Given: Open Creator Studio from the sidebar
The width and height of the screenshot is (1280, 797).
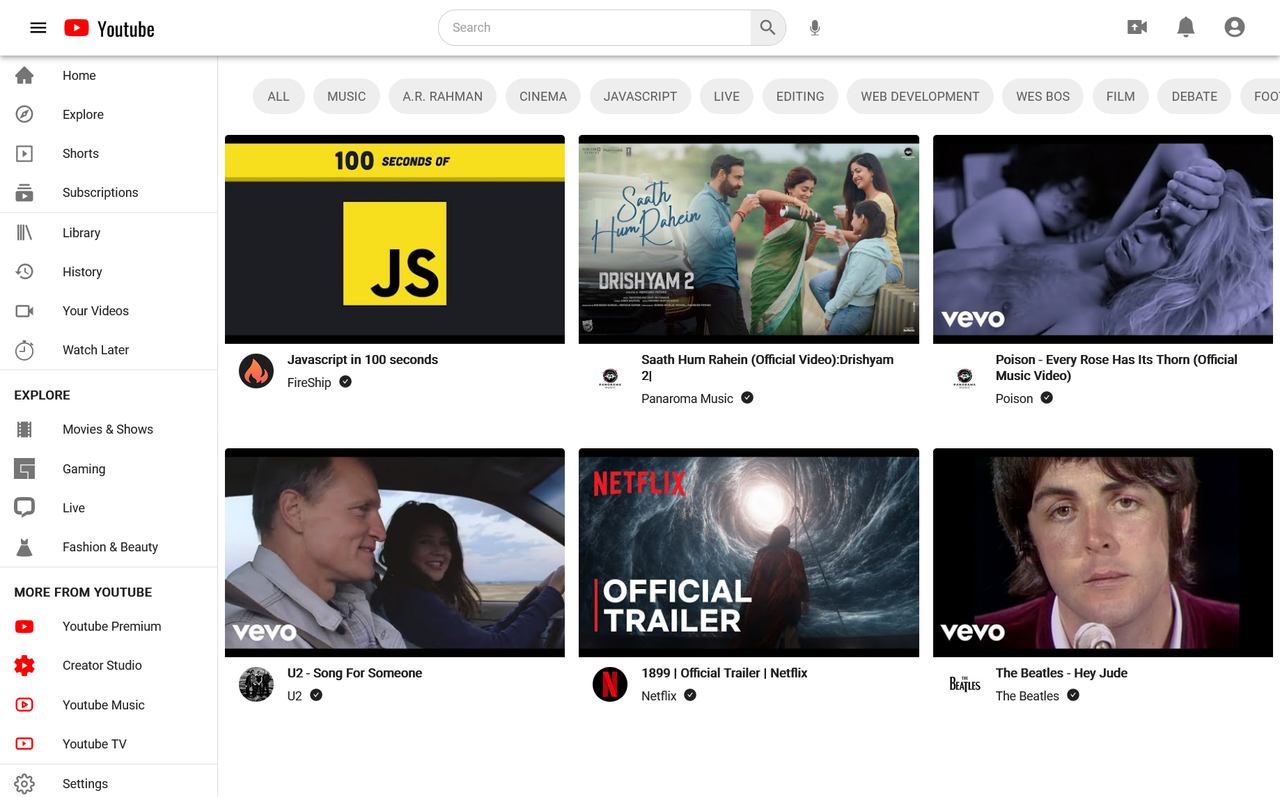Looking at the screenshot, I should 104,665.
